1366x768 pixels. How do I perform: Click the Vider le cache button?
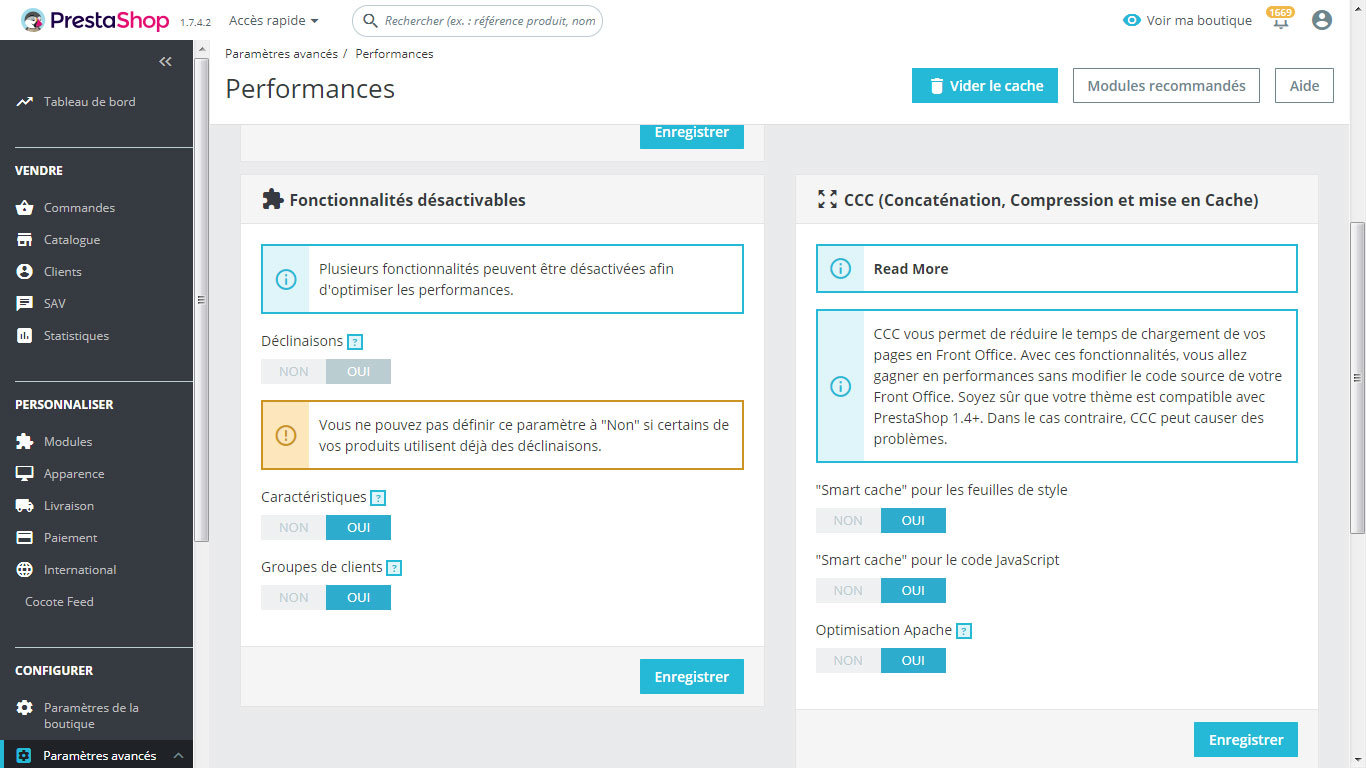coord(985,86)
